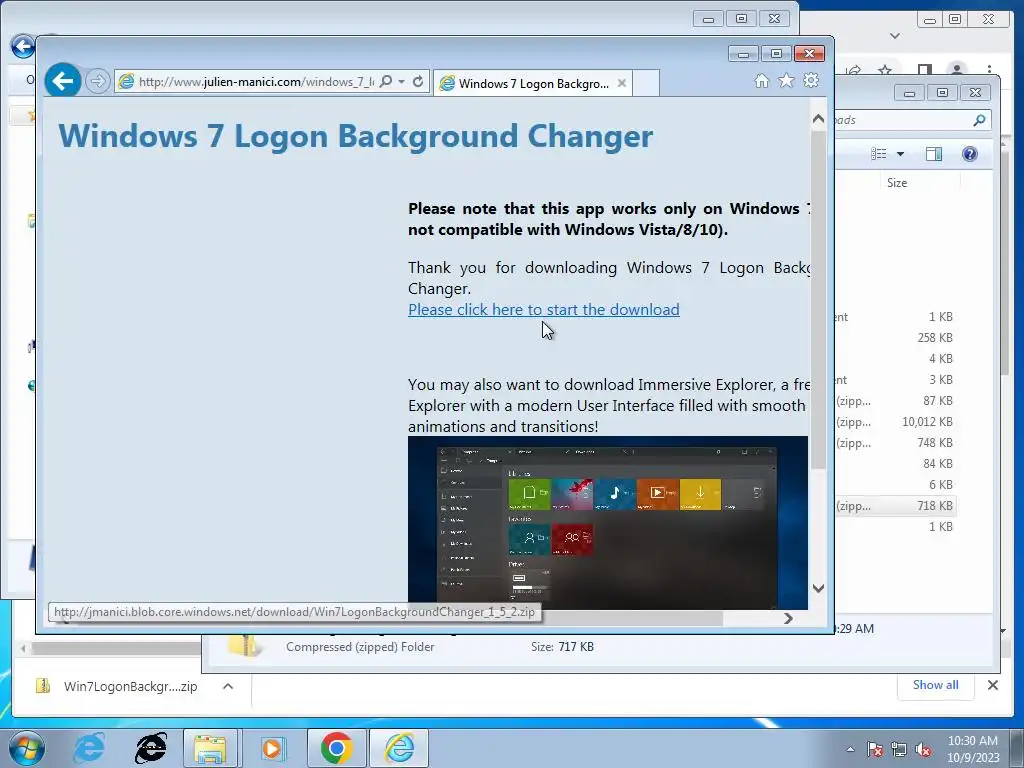Open File Explorer from the taskbar
This screenshot has height=768, width=1024.
tap(210, 748)
